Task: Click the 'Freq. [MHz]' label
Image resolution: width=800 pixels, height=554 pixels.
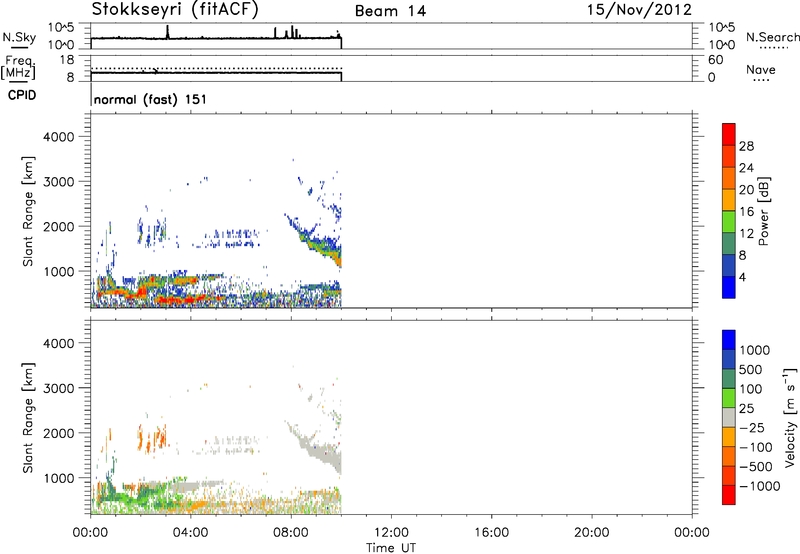Action: pyautogui.click(x=18, y=68)
